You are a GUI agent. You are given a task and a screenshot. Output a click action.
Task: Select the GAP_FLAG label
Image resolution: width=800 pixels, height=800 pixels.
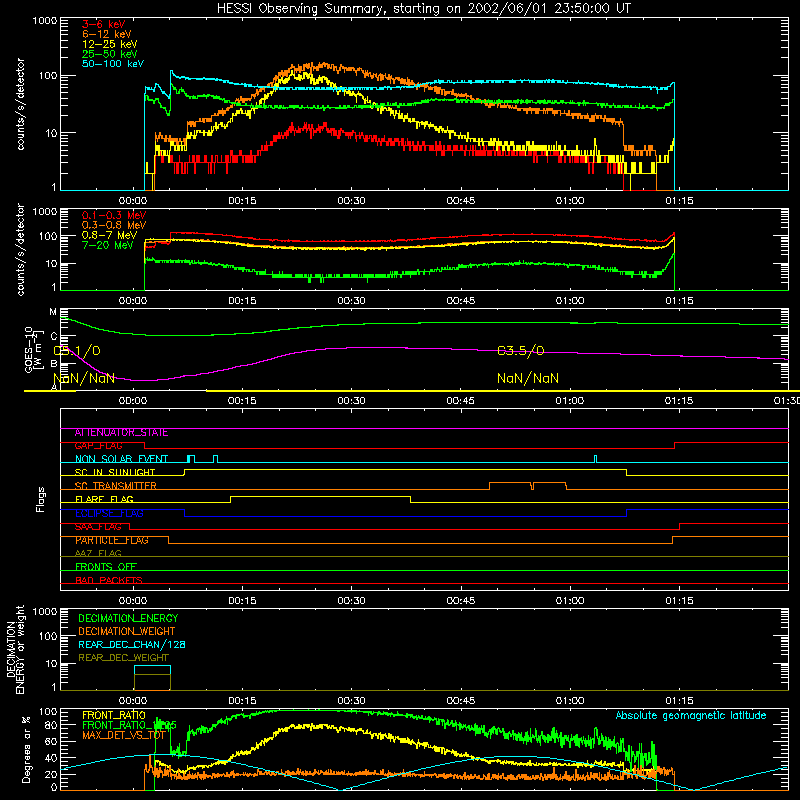98,446
